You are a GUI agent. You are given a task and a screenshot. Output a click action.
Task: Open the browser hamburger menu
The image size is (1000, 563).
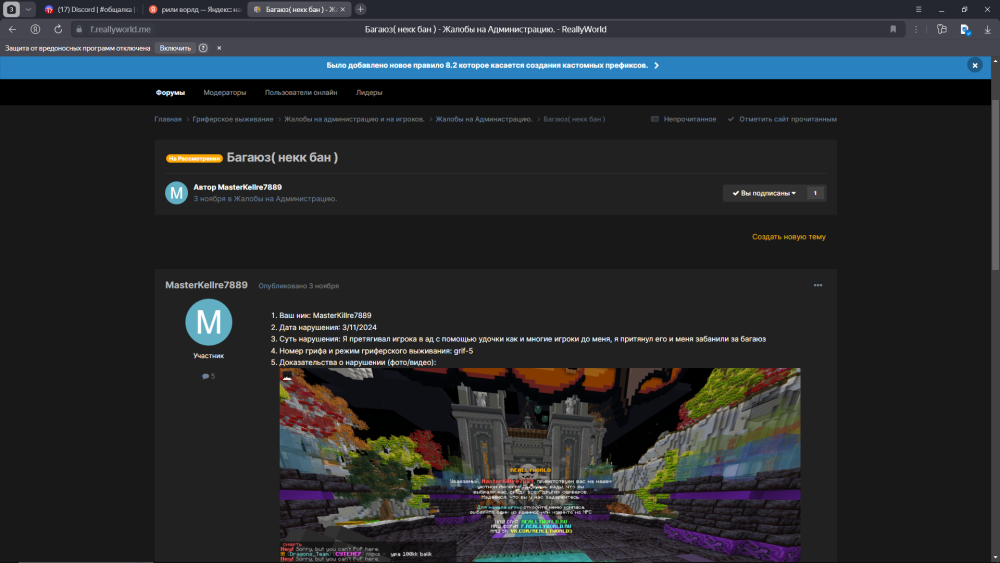[918, 10]
